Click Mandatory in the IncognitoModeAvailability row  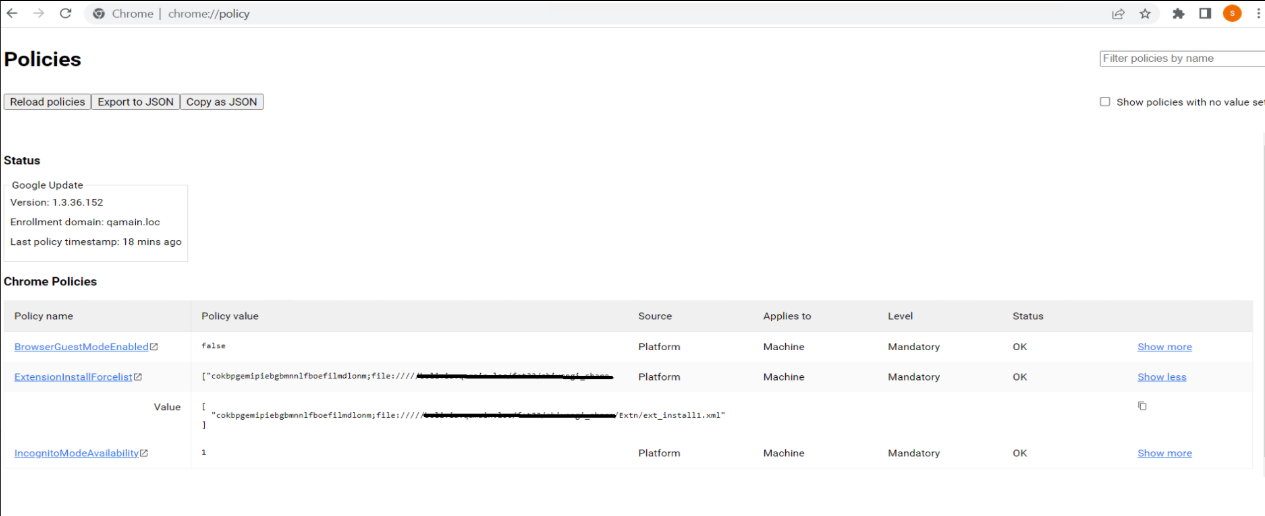point(914,453)
